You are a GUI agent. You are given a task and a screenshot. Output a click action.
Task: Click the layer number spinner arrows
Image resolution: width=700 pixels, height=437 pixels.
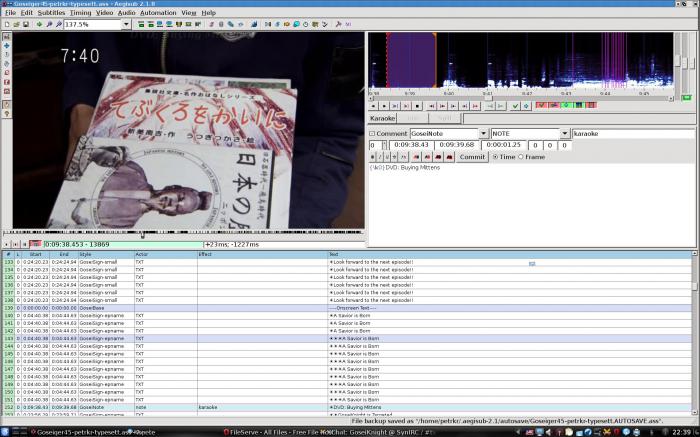[x=384, y=146]
